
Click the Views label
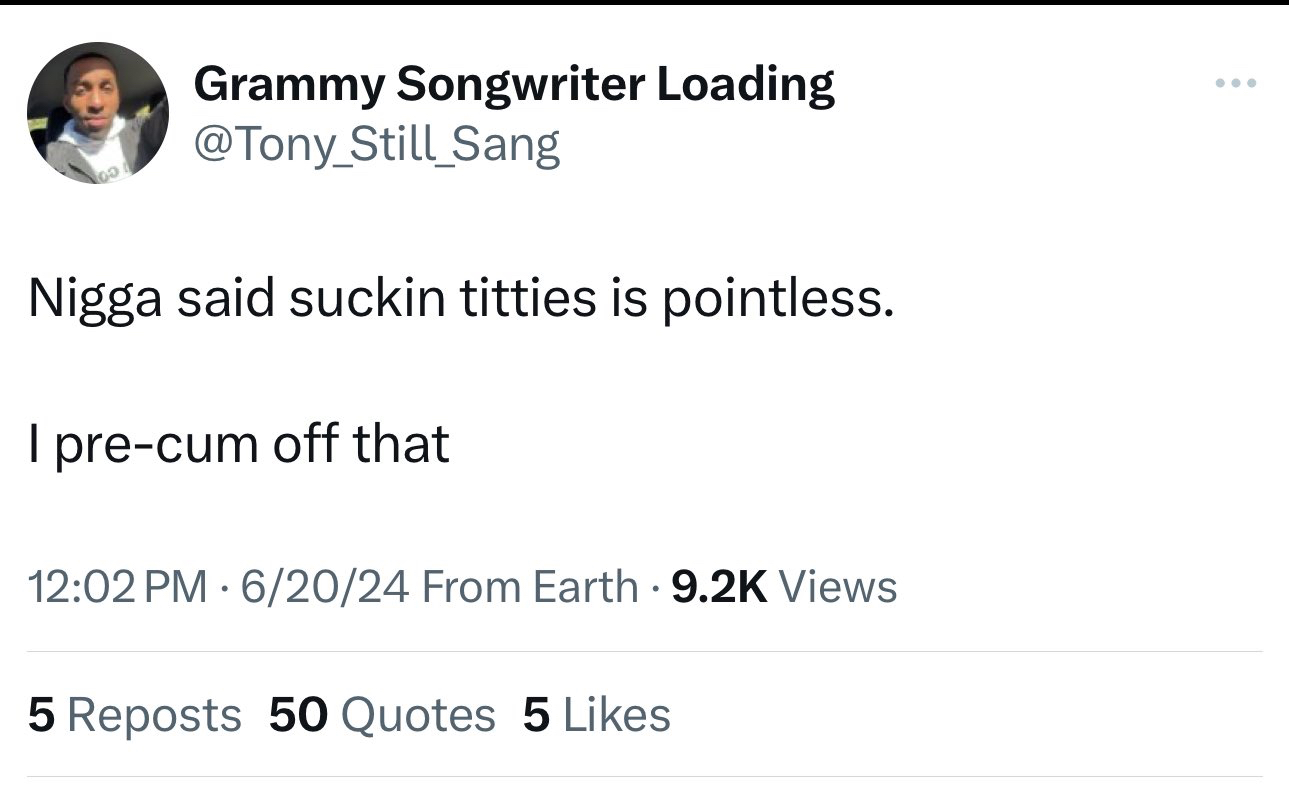click(837, 586)
